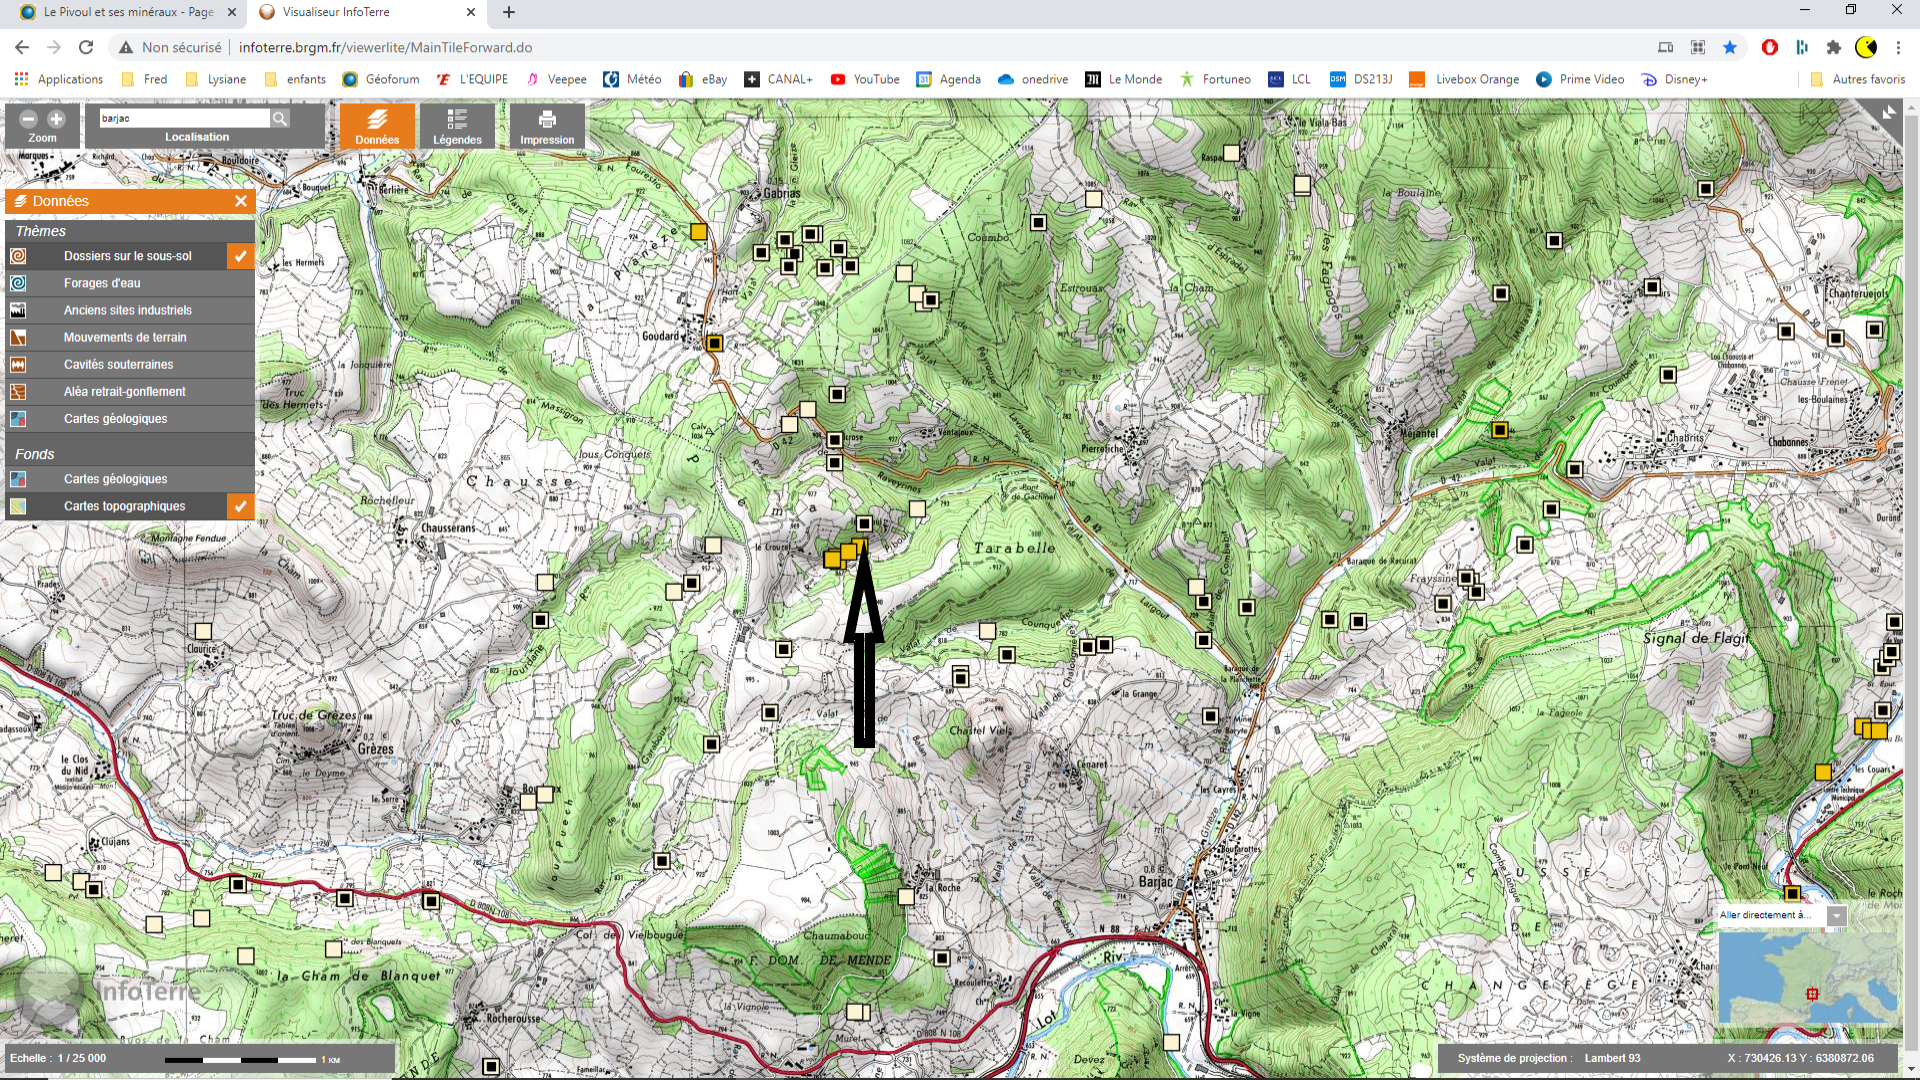Enable Mouvements de terrain layer
This screenshot has width=1920, height=1080.
click(125, 338)
